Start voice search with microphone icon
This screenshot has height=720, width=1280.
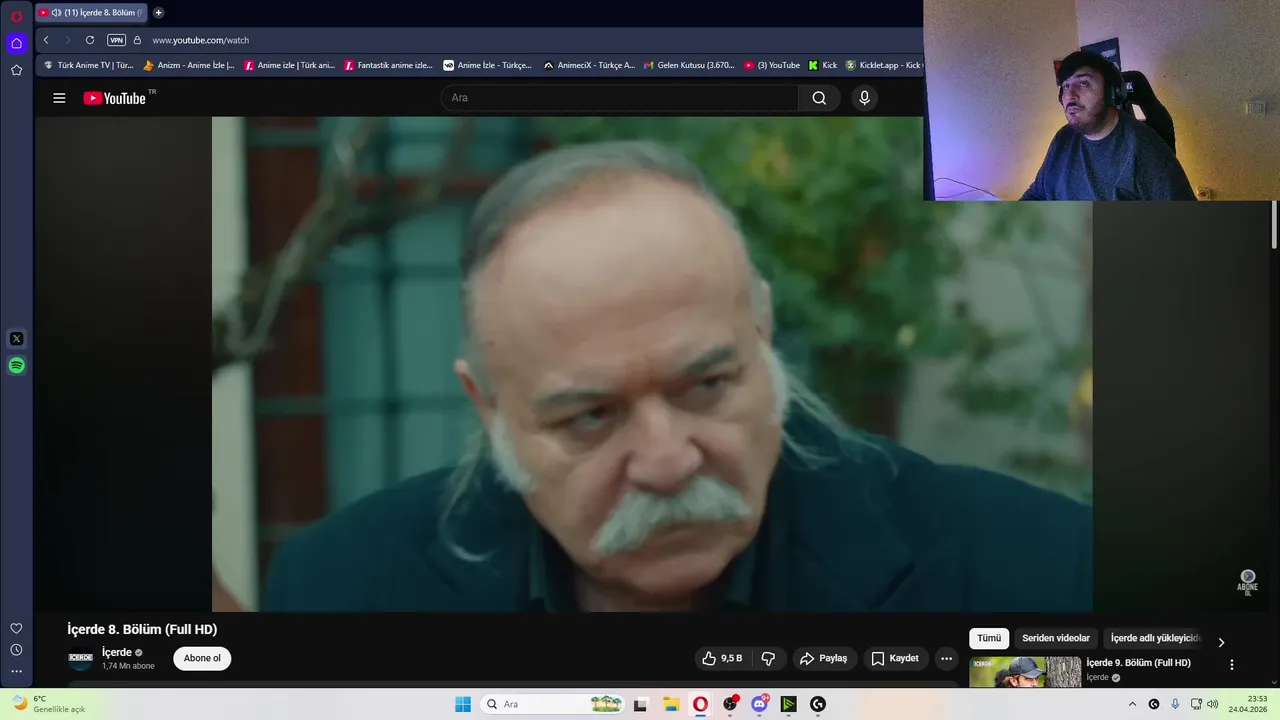(x=865, y=98)
